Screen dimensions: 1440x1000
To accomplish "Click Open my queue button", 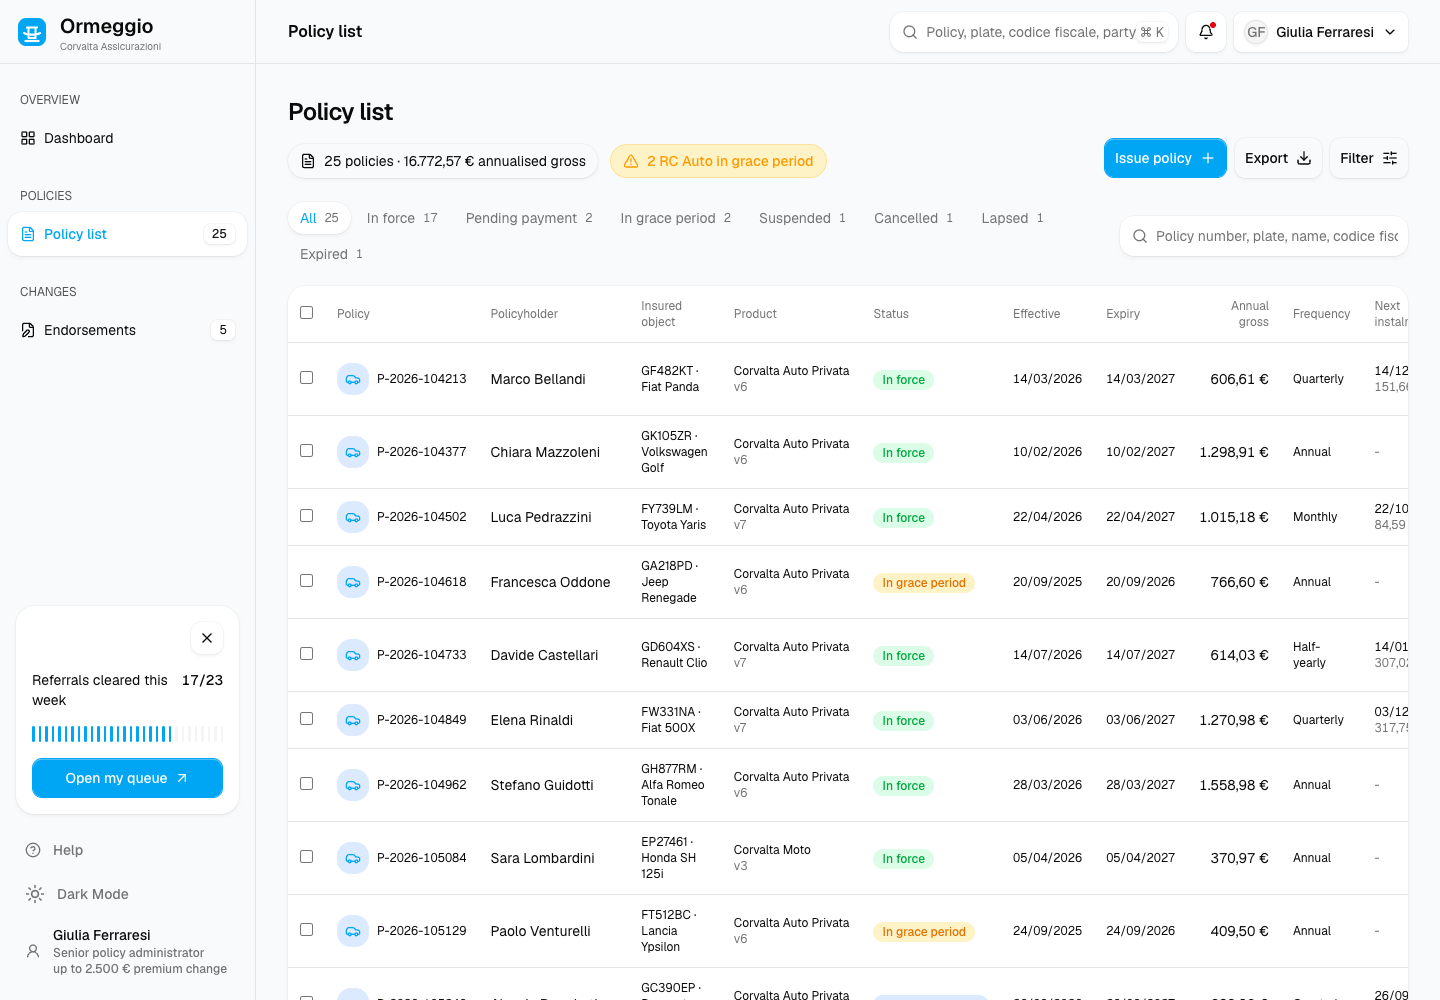I will pyautogui.click(x=127, y=778).
